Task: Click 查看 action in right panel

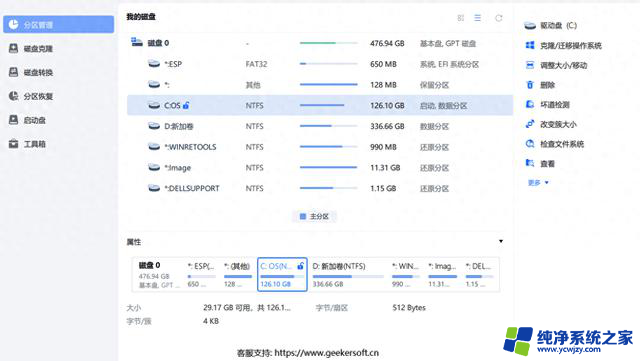Action: tap(547, 164)
